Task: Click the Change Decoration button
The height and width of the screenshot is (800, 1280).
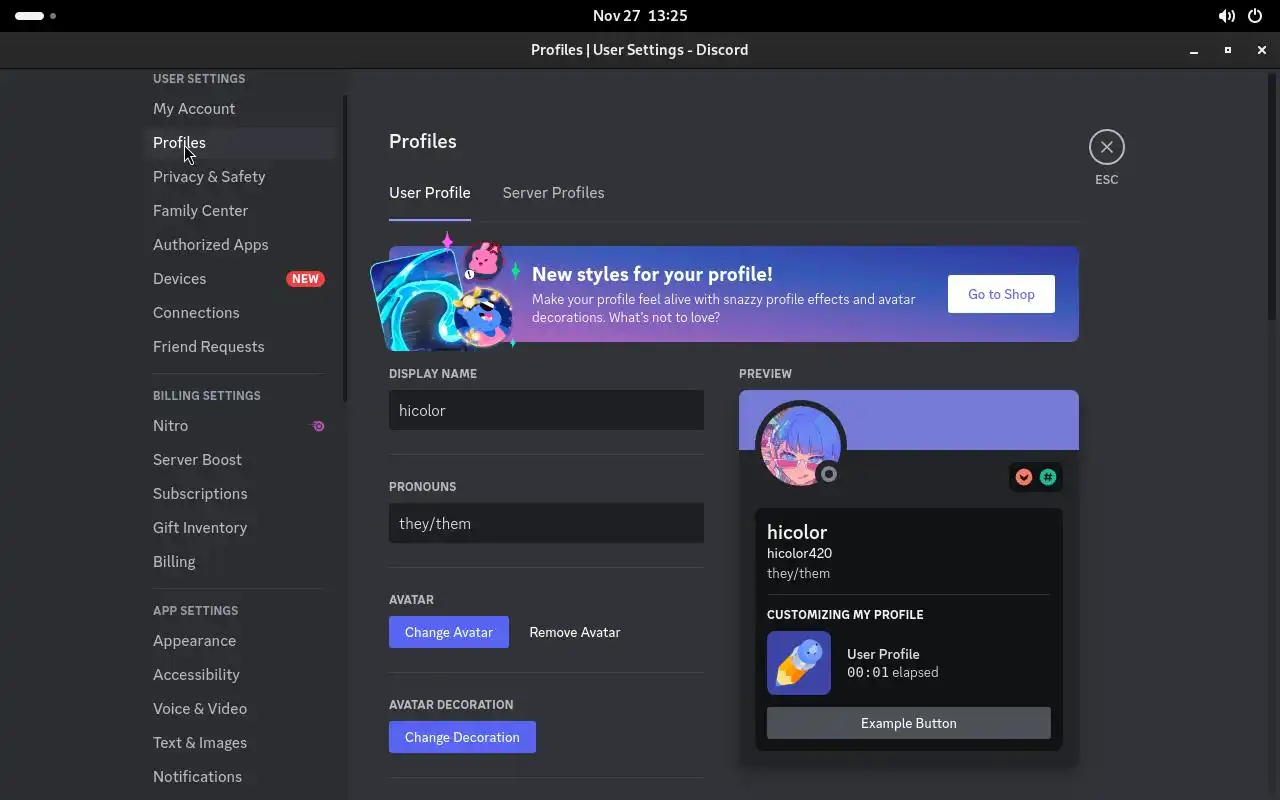Action: (462, 737)
